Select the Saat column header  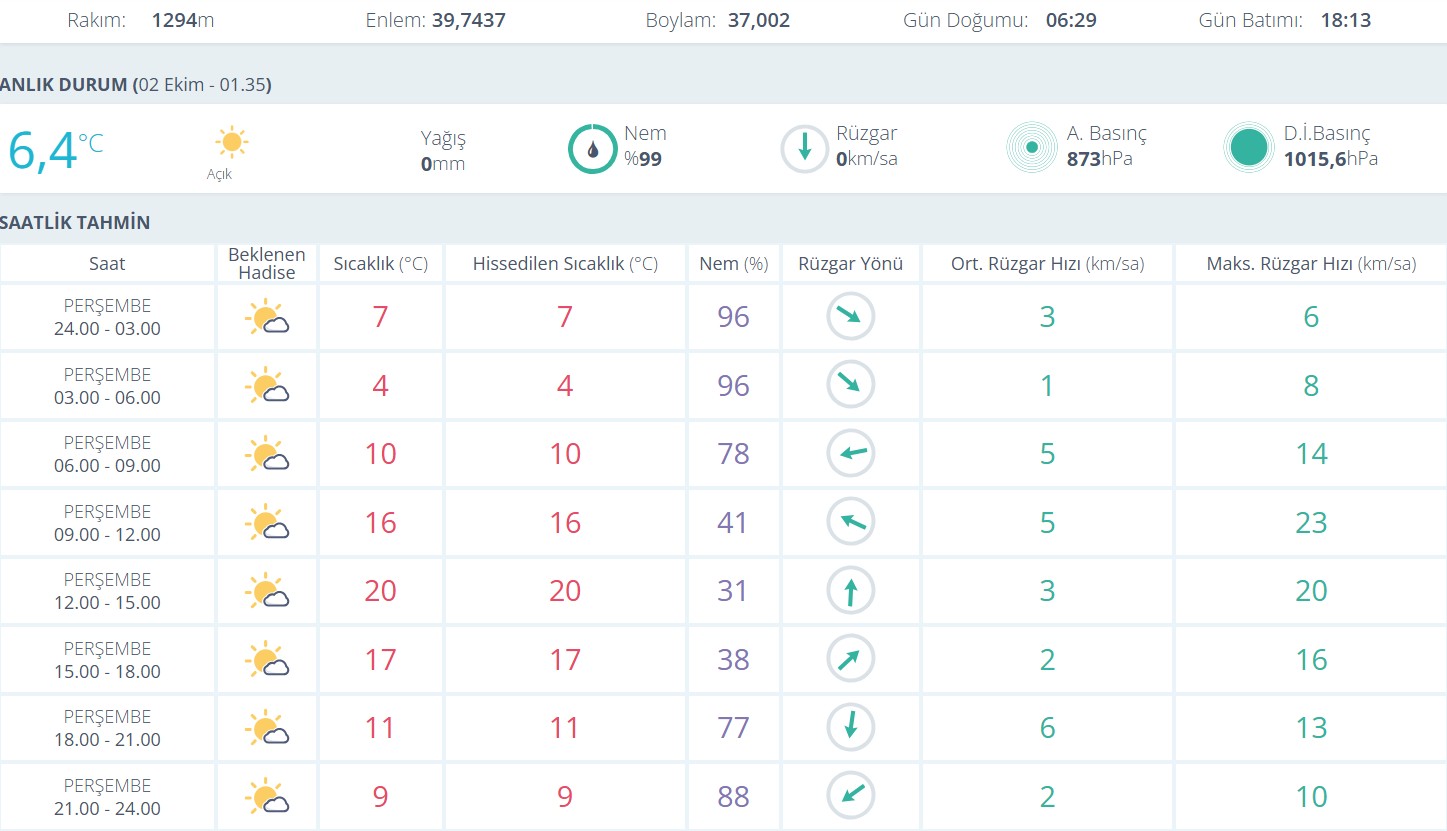coord(107,264)
